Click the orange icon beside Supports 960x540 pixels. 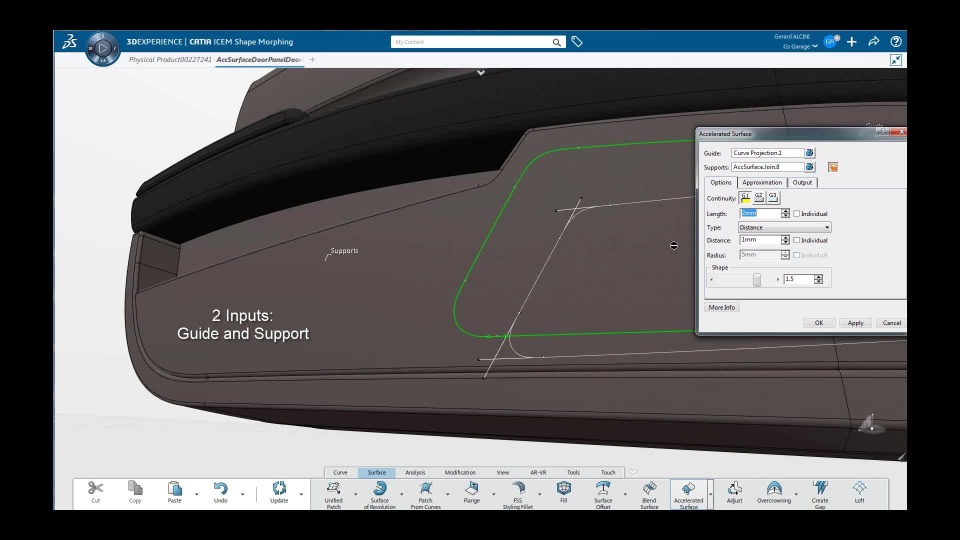(833, 167)
